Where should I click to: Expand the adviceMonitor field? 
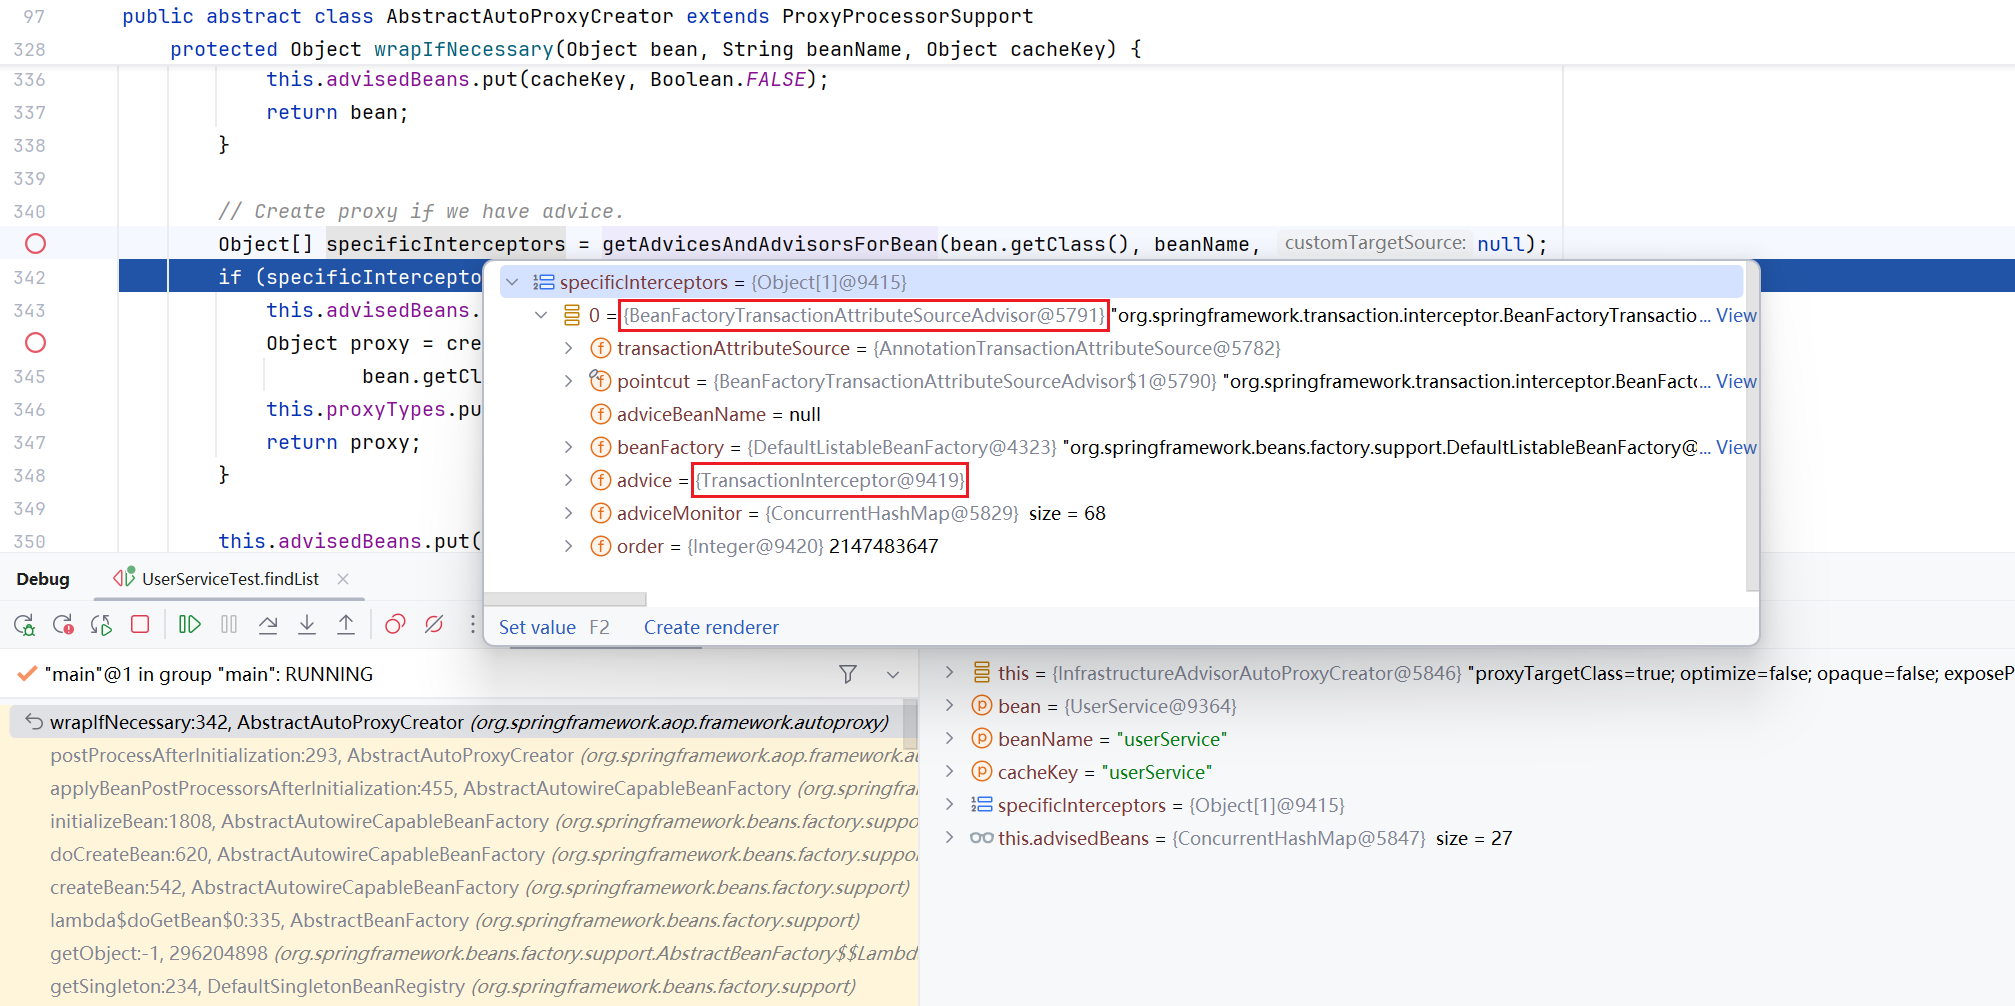(569, 513)
